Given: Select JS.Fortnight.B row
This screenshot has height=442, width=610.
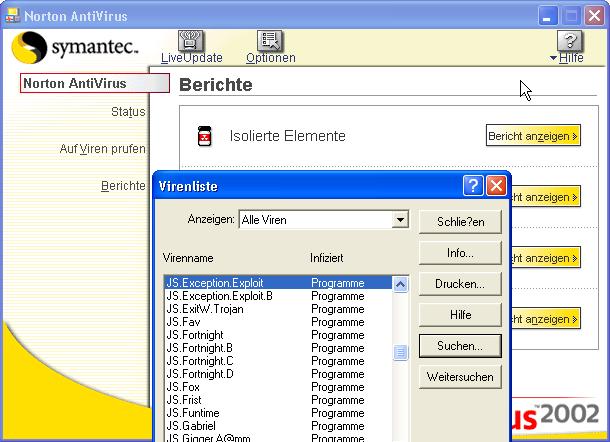Looking at the screenshot, I should (x=278, y=348).
